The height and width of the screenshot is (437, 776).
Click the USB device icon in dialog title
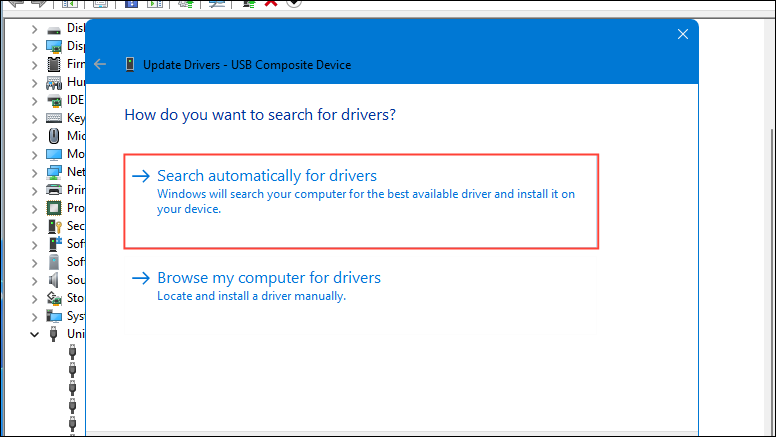pos(129,65)
